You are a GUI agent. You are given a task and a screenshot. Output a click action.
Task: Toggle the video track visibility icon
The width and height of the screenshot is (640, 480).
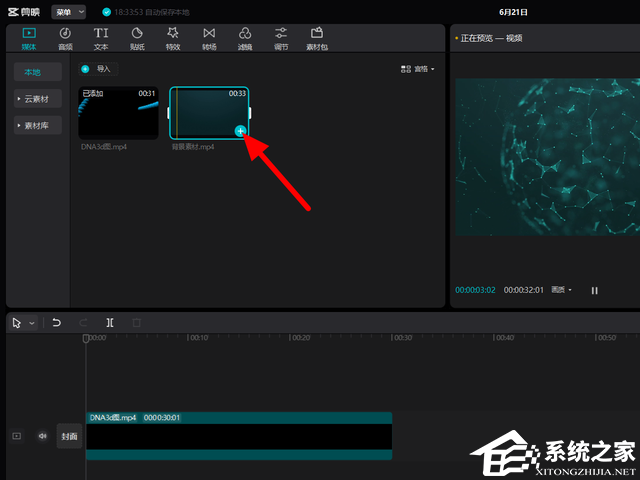(x=16, y=436)
